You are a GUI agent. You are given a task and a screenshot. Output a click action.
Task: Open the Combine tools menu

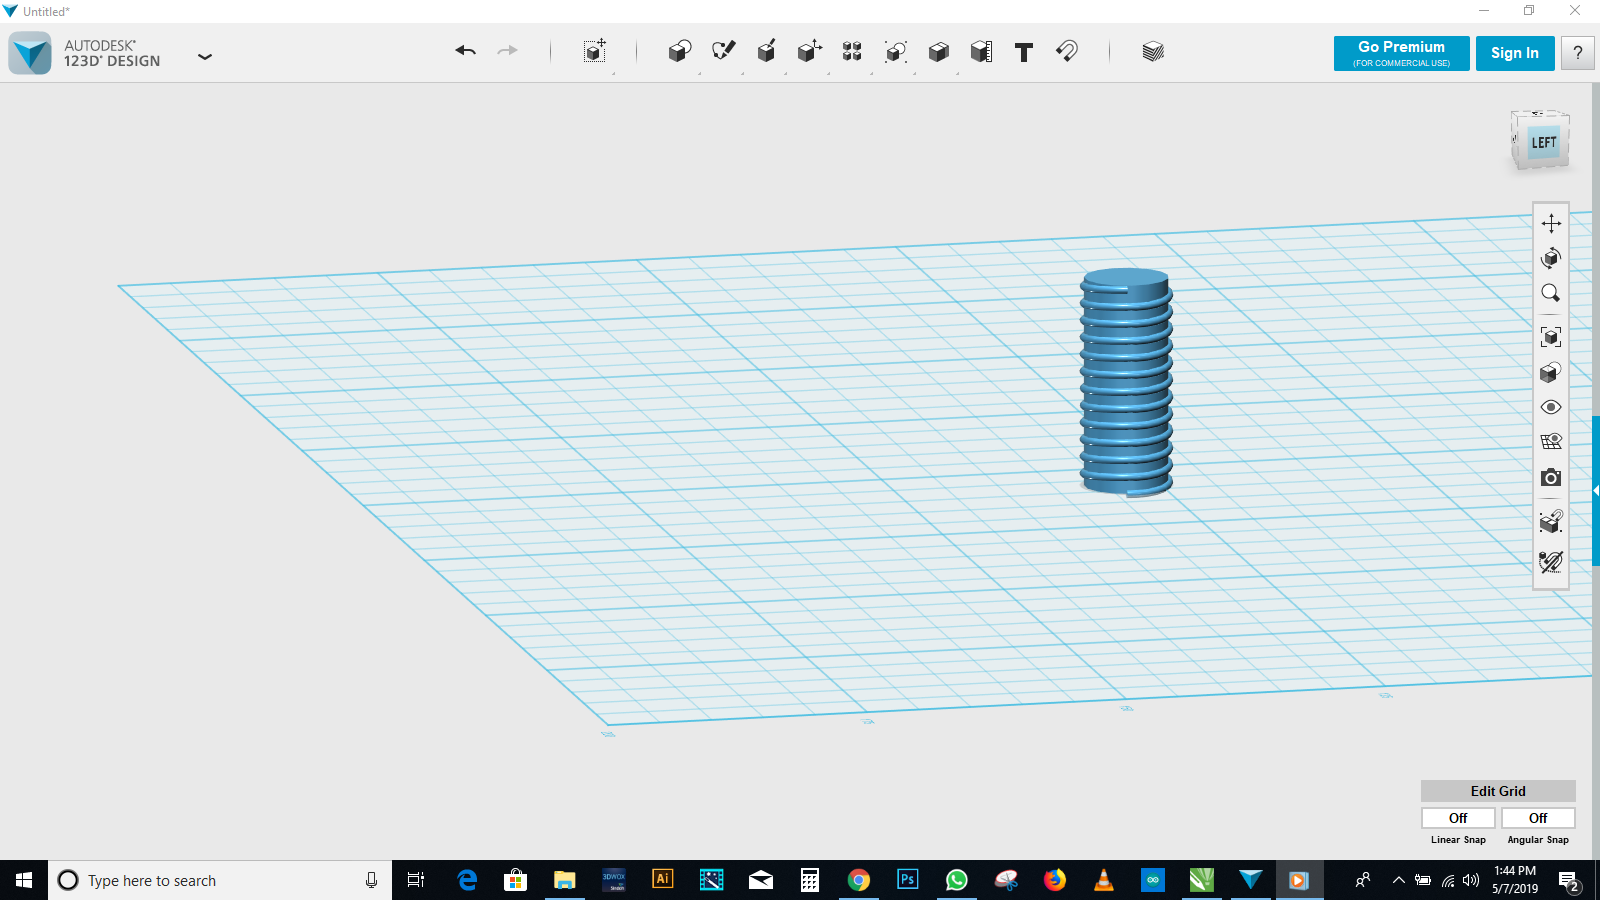[938, 51]
